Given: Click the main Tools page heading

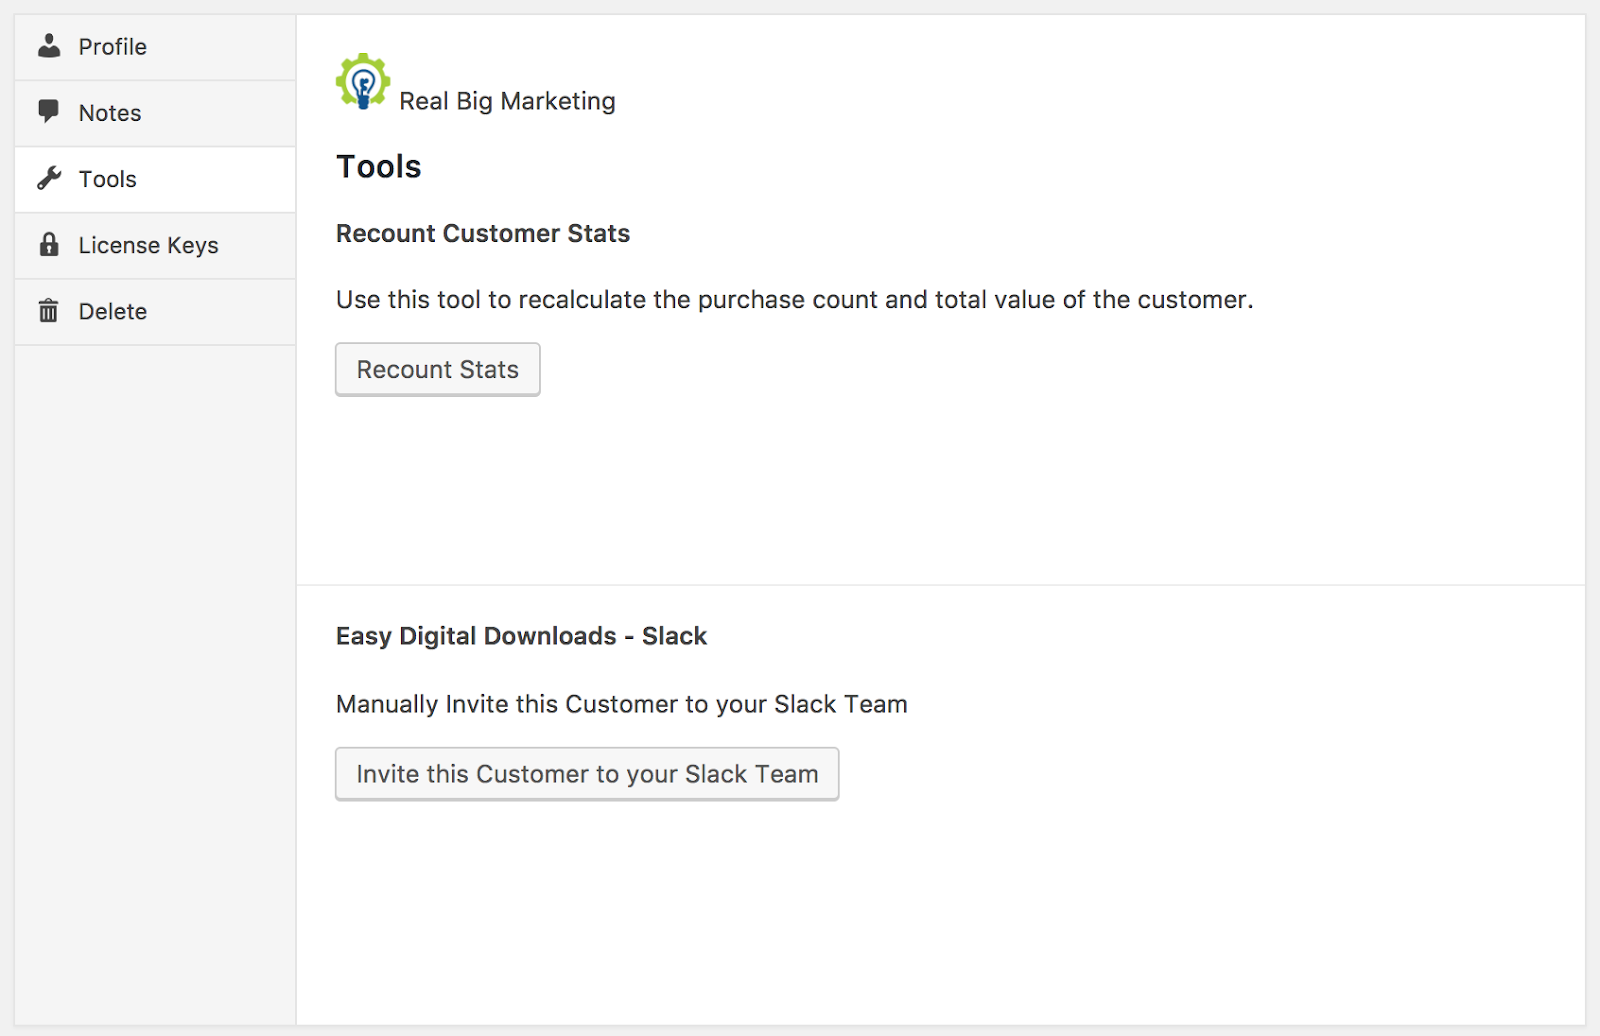Looking at the screenshot, I should coord(379,167).
